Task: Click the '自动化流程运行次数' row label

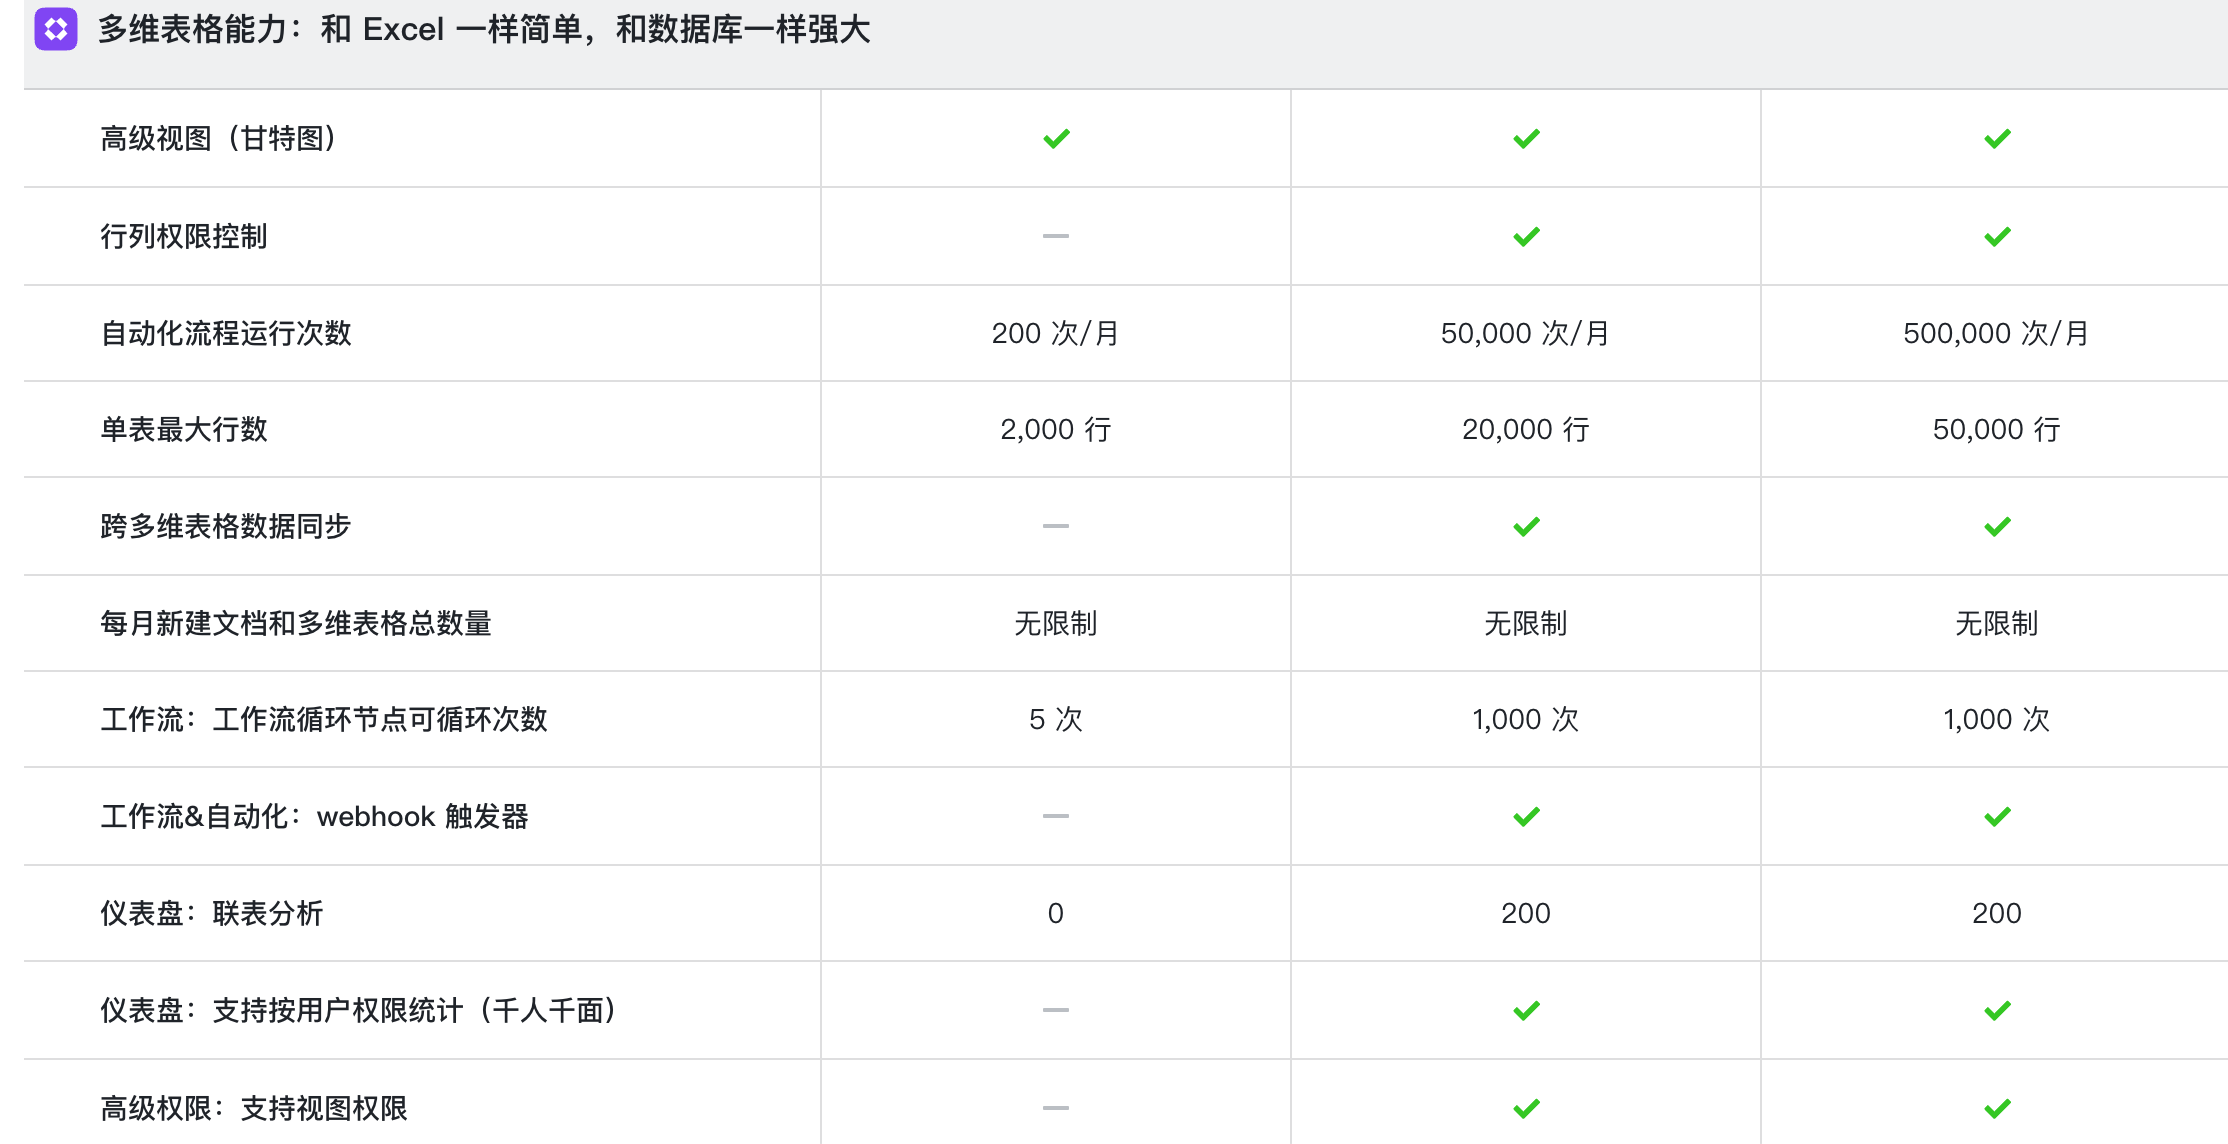Action: [226, 333]
